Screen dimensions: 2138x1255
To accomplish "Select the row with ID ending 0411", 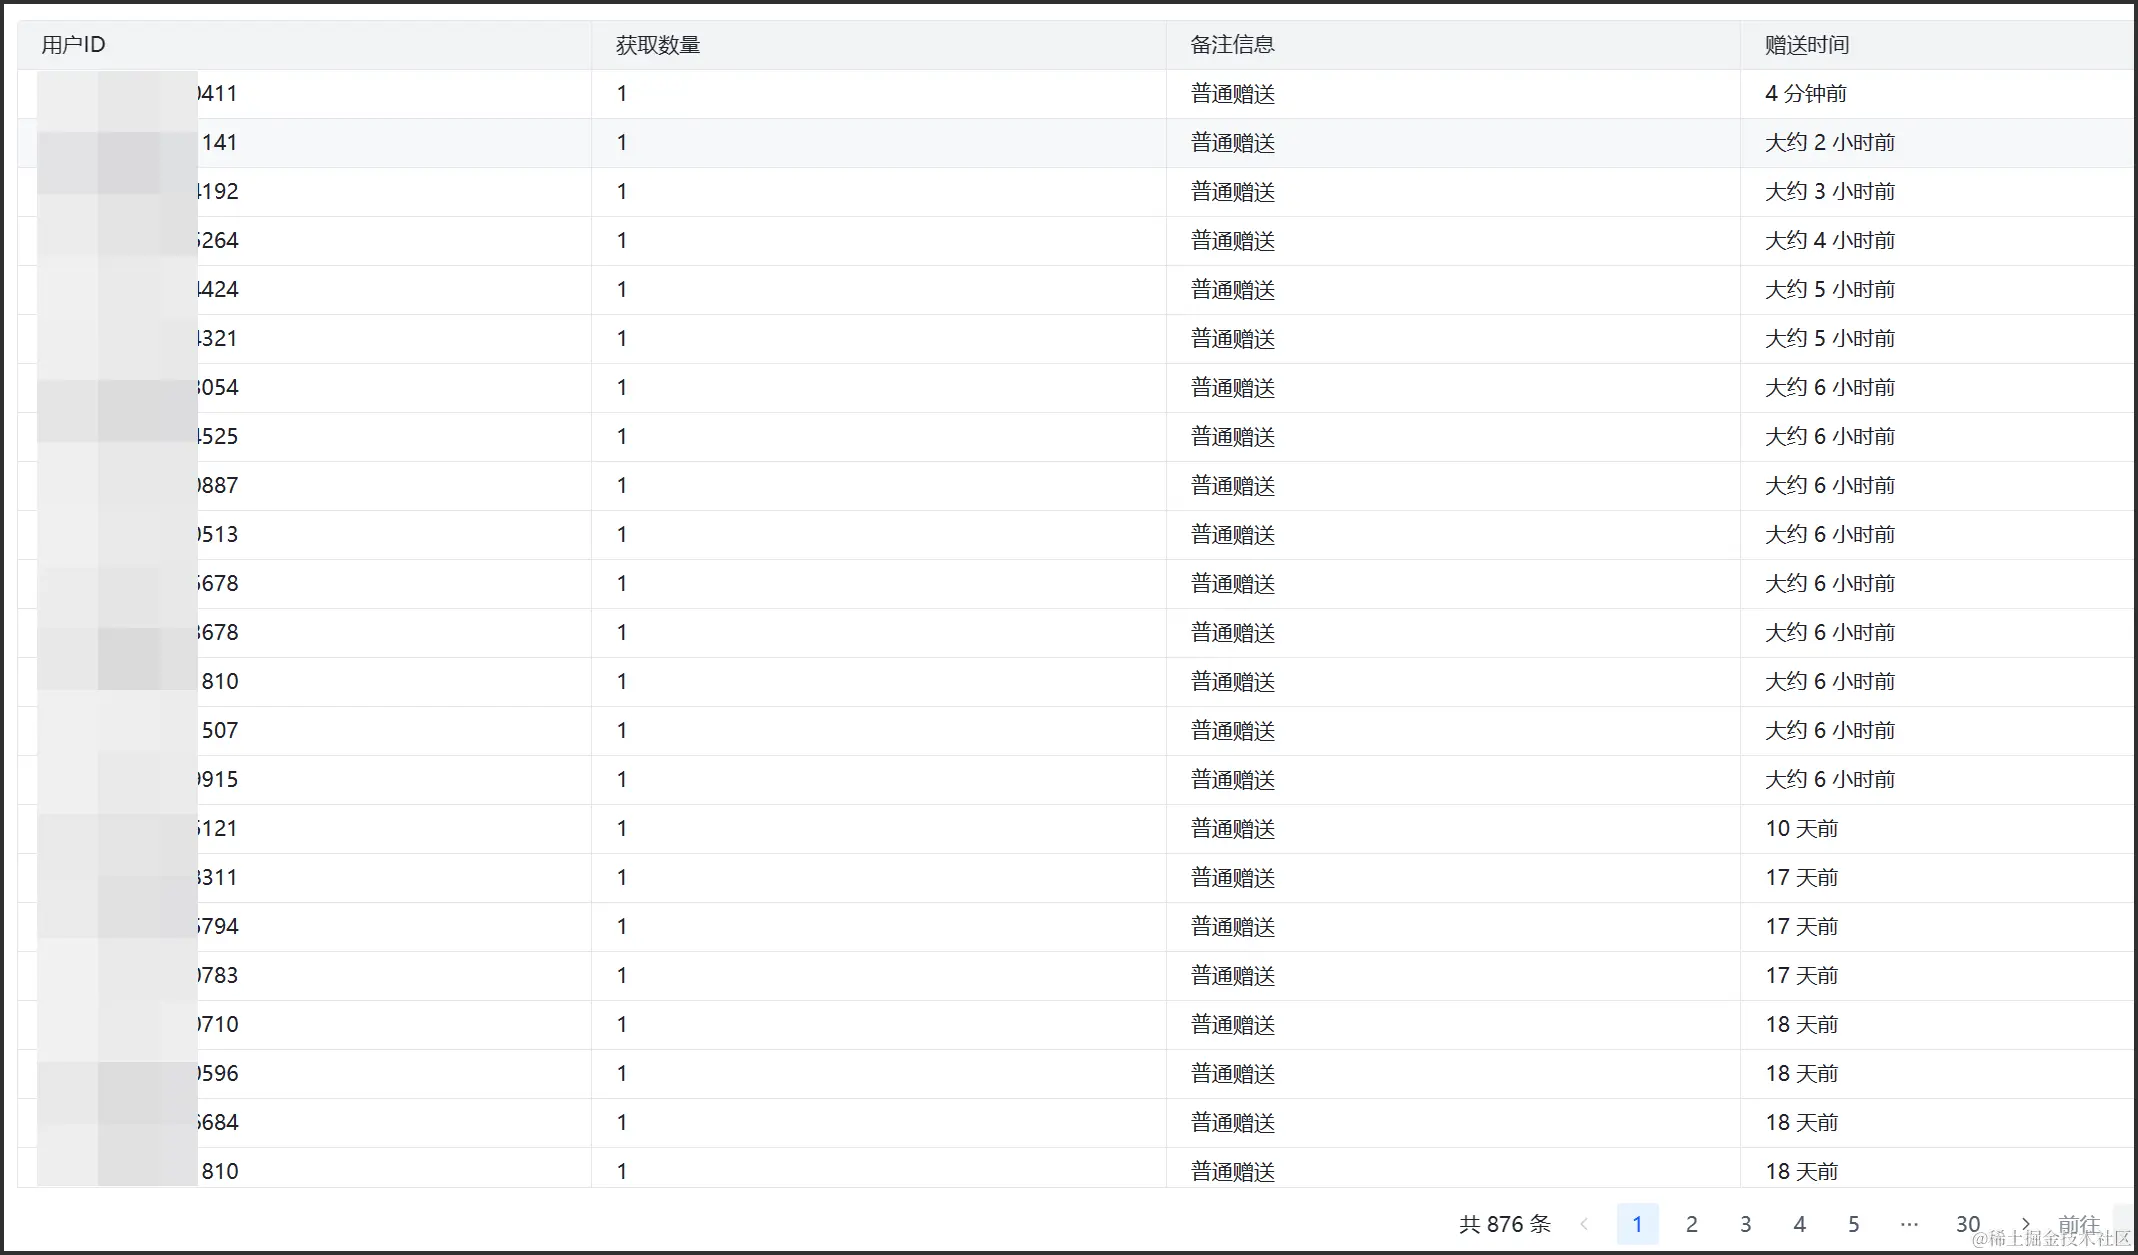I will [x=216, y=94].
